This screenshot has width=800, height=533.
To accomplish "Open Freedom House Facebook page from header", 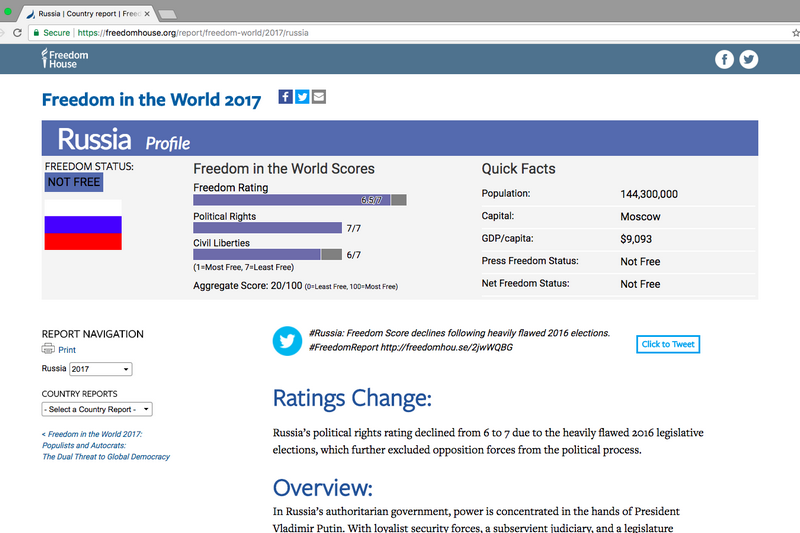I will (724, 59).
